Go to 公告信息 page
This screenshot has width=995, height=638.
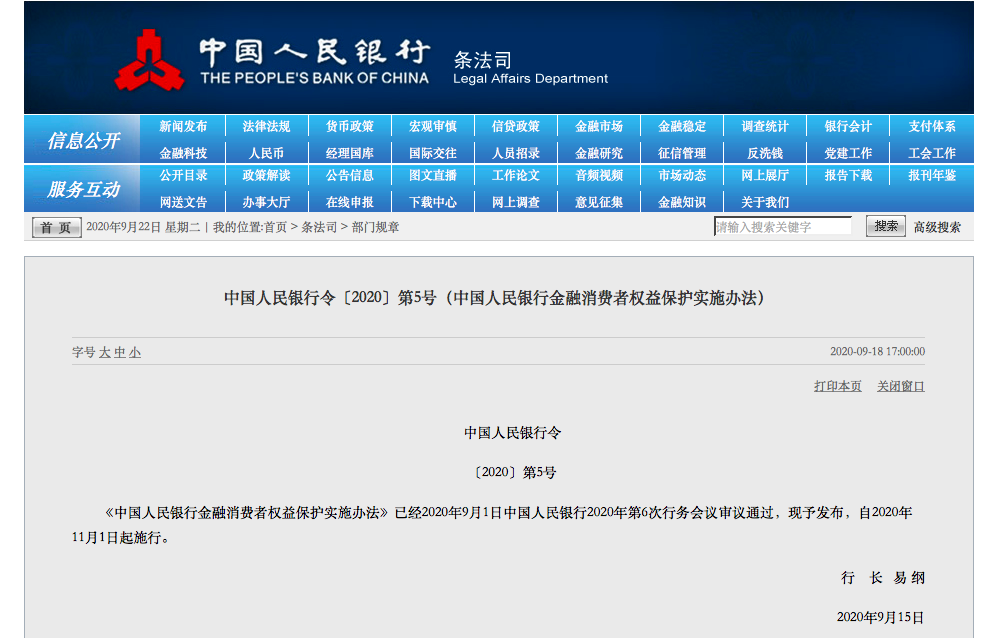[x=350, y=175]
